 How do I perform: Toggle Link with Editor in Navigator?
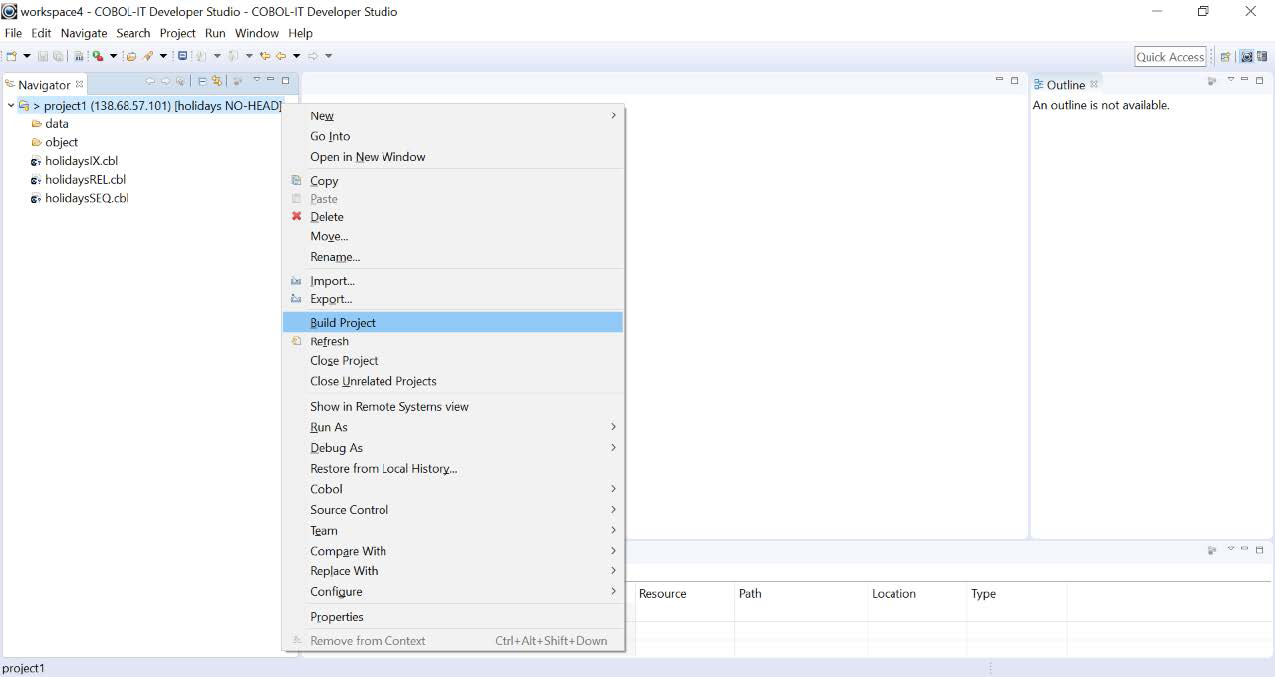(x=216, y=81)
